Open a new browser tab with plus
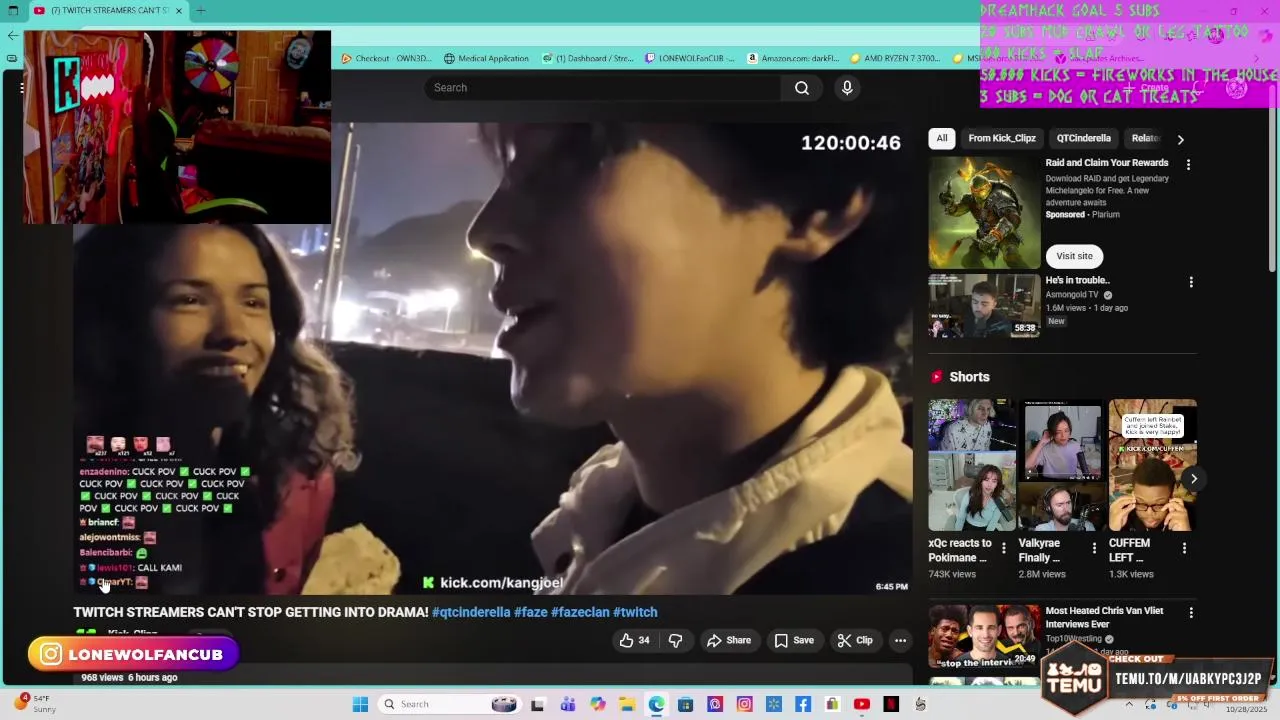The width and height of the screenshot is (1280, 720). coord(200,10)
